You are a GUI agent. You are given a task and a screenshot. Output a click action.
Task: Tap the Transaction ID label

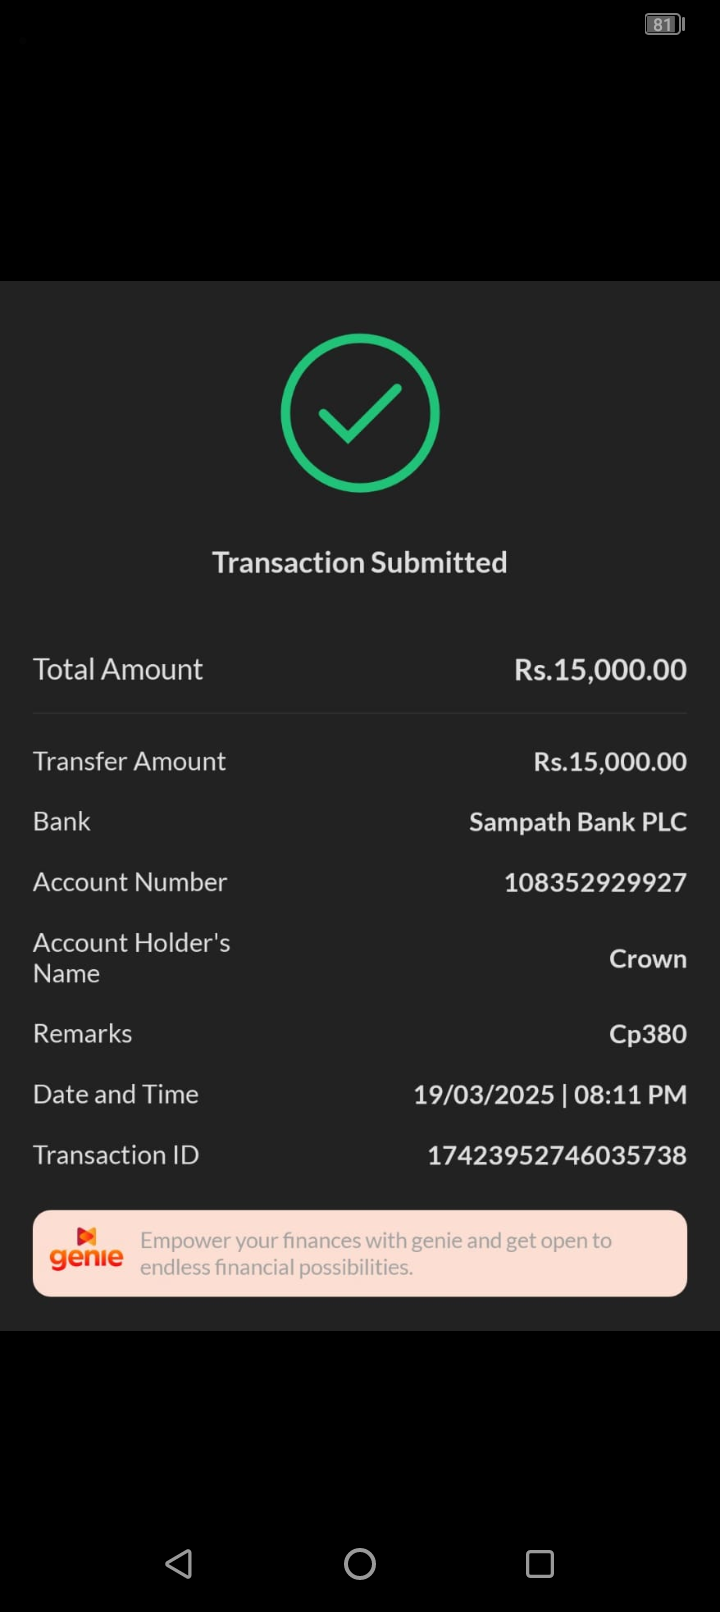pos(116,1155)
